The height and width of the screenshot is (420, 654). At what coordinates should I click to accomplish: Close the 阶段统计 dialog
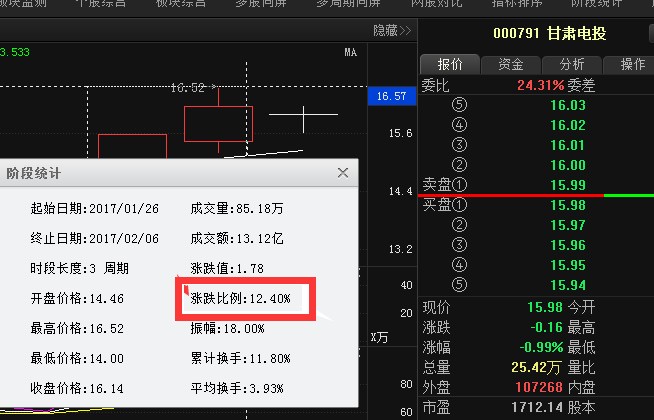coord(343,173)
